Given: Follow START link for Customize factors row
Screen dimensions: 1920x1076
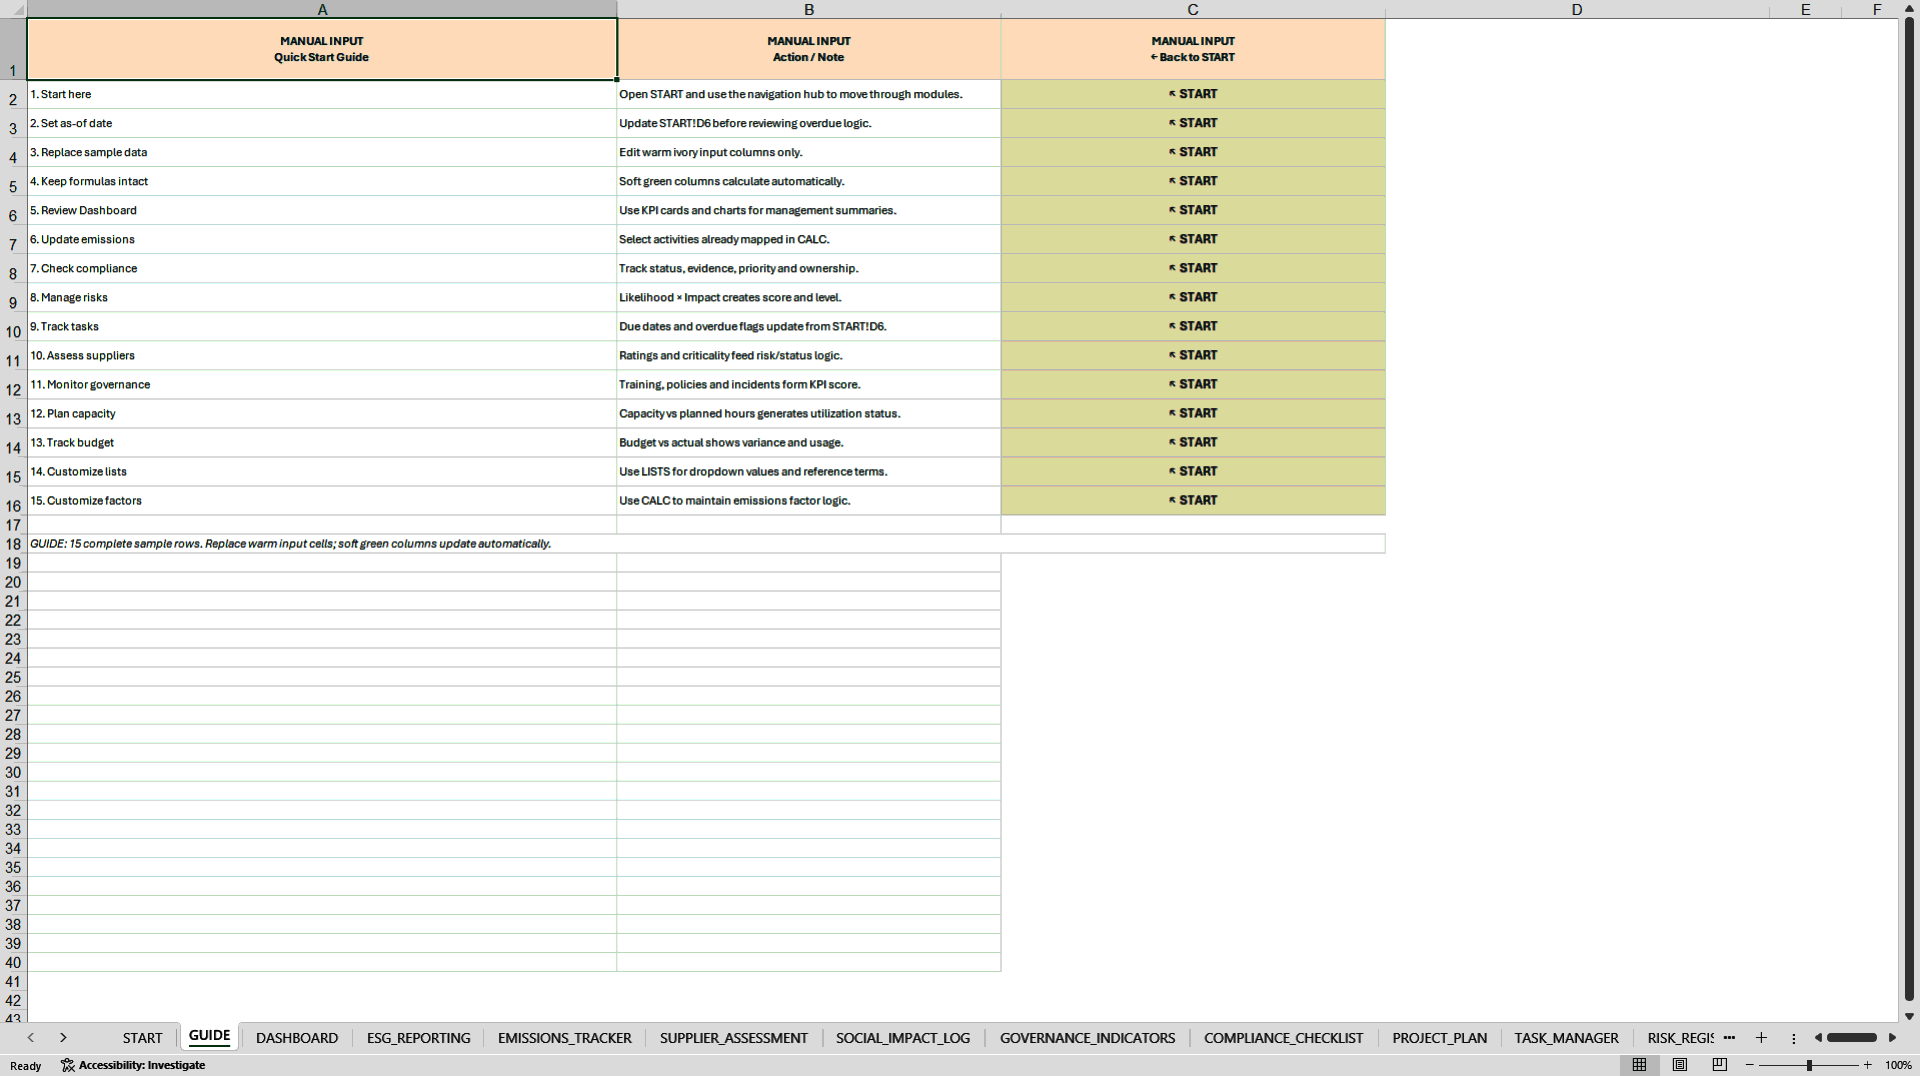Looking at the screenshot, I should [1193, 500].
